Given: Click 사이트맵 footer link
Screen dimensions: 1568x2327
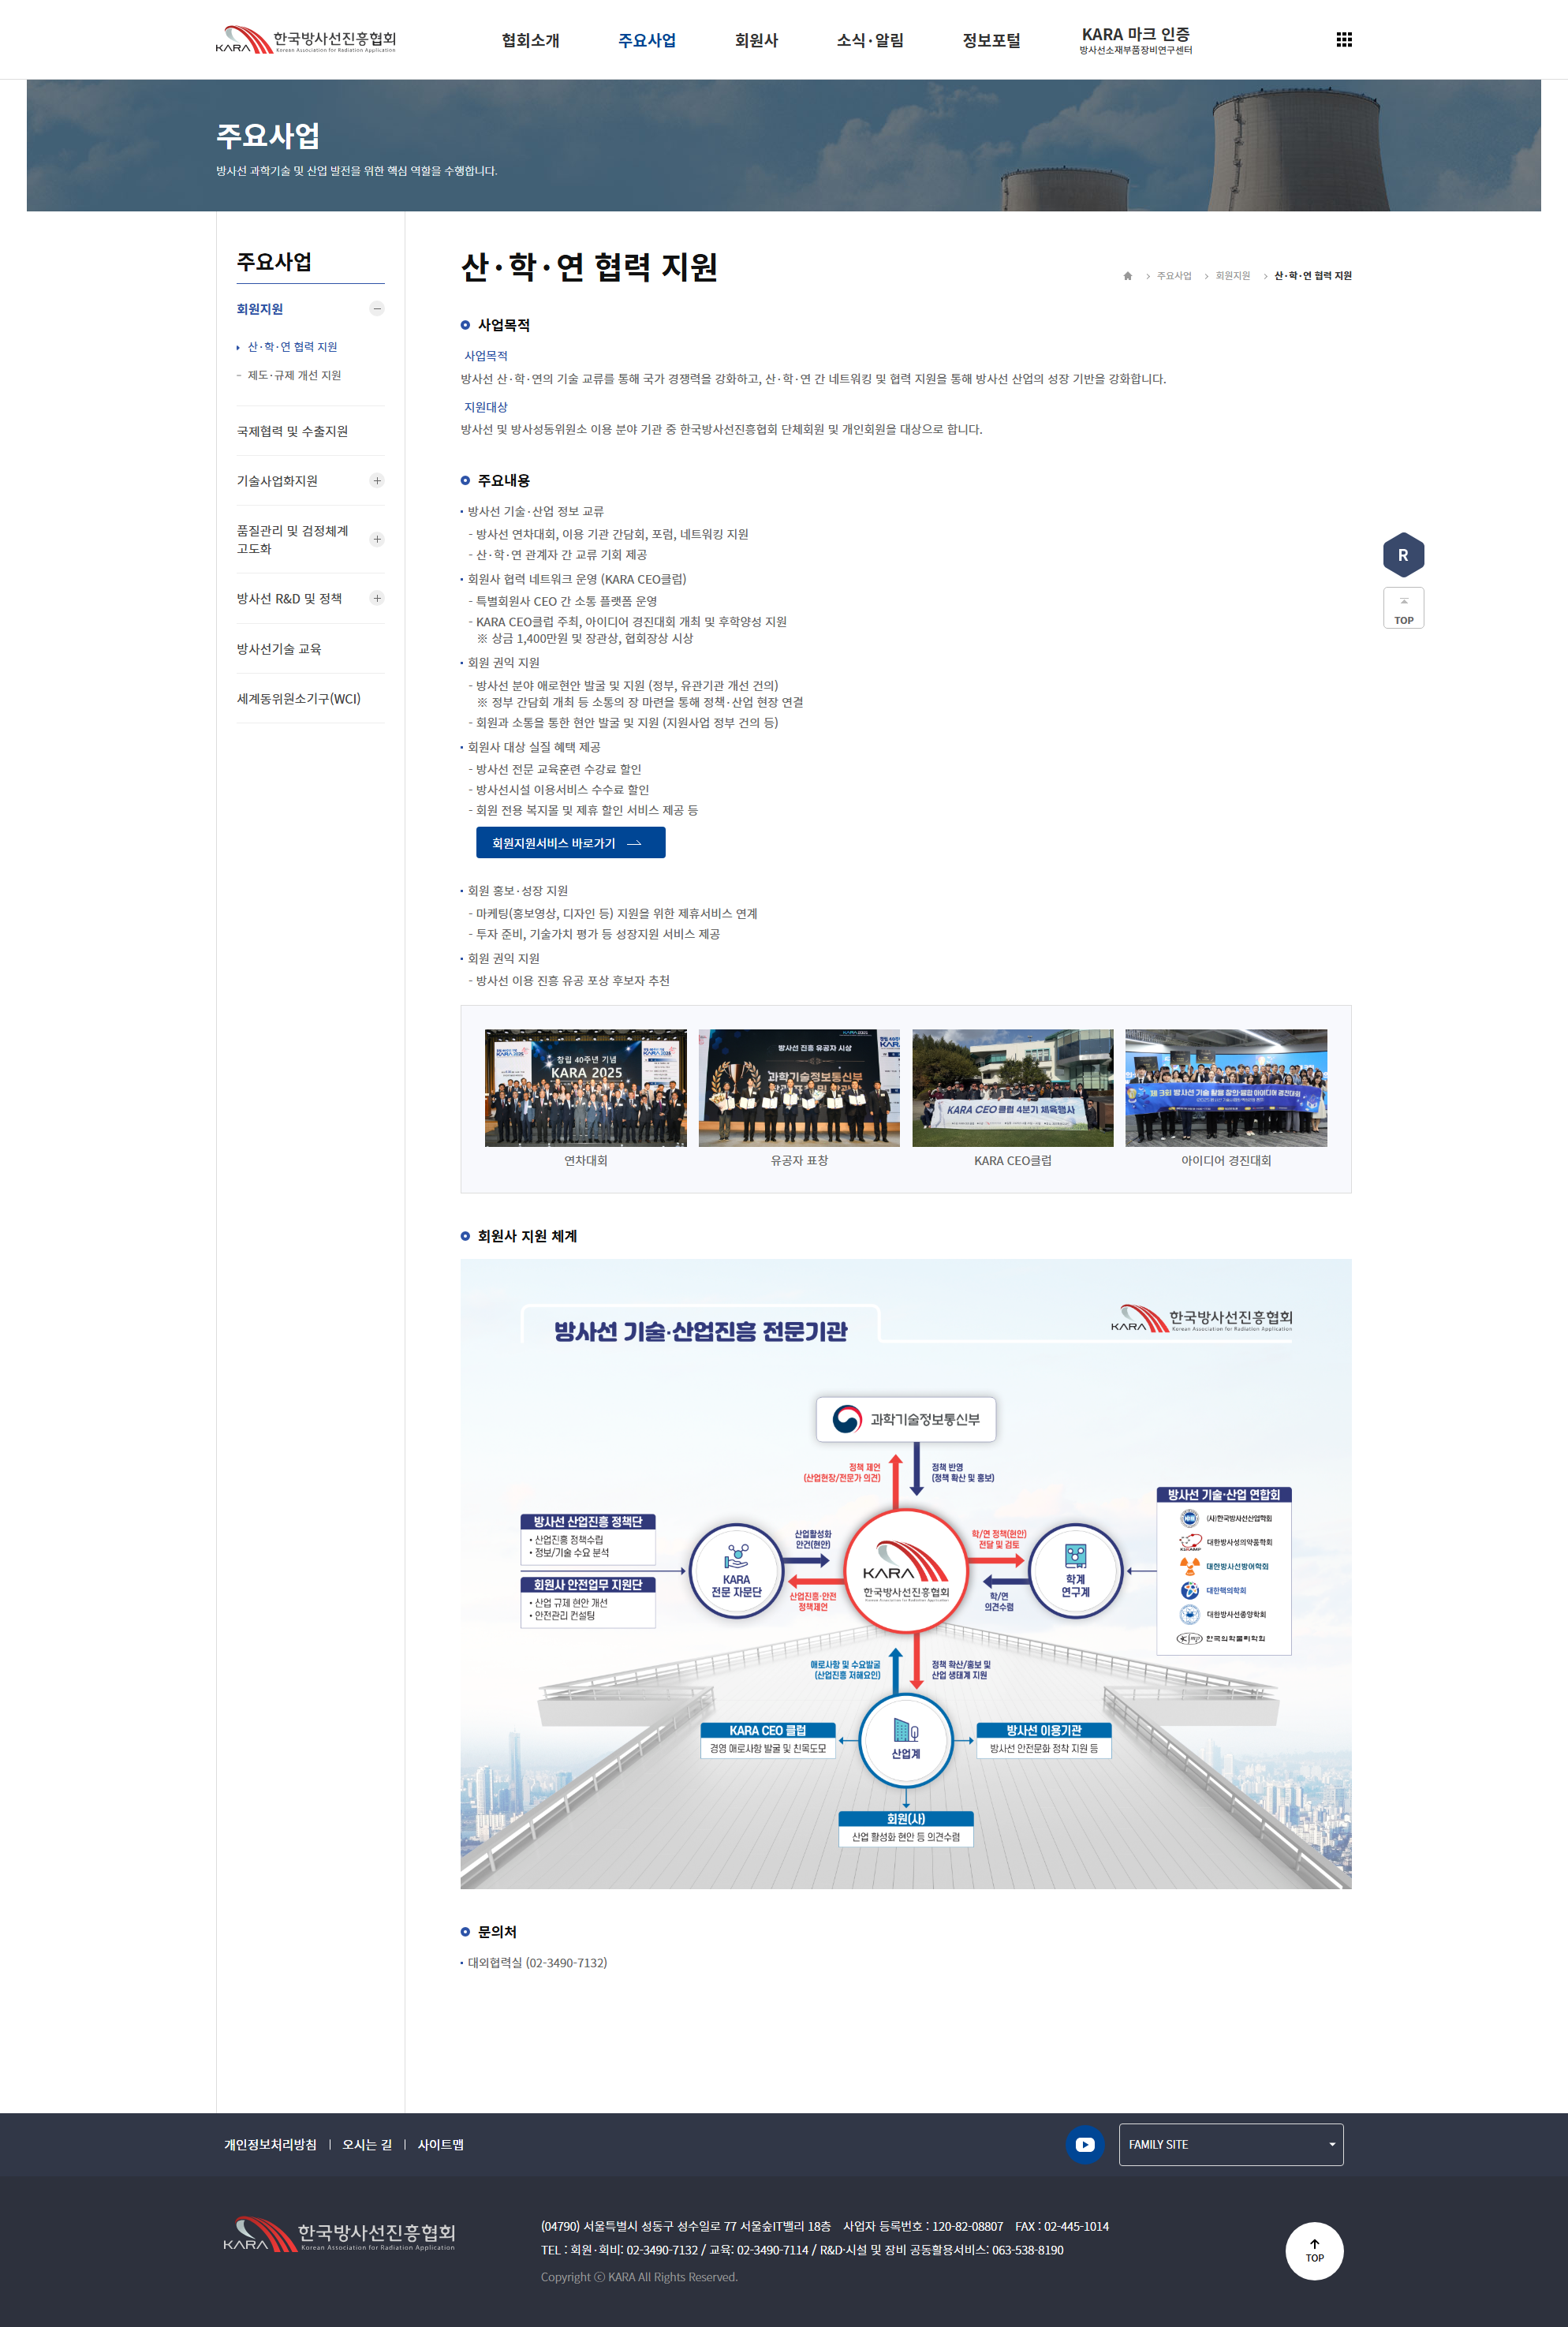Looking at the screenshot, I should 440,2144.
